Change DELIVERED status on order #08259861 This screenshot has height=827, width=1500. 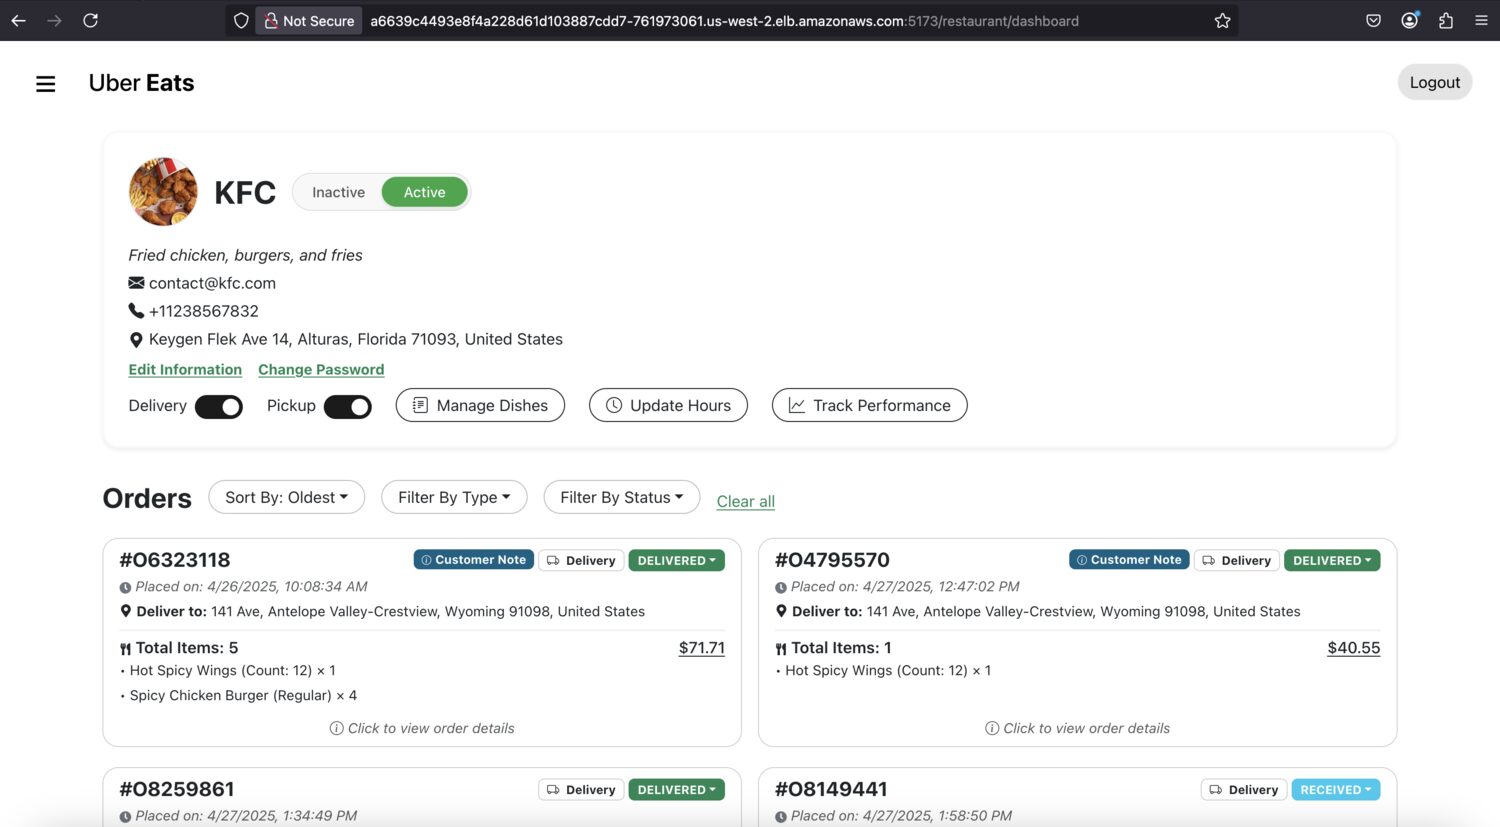tap(677, 790)
